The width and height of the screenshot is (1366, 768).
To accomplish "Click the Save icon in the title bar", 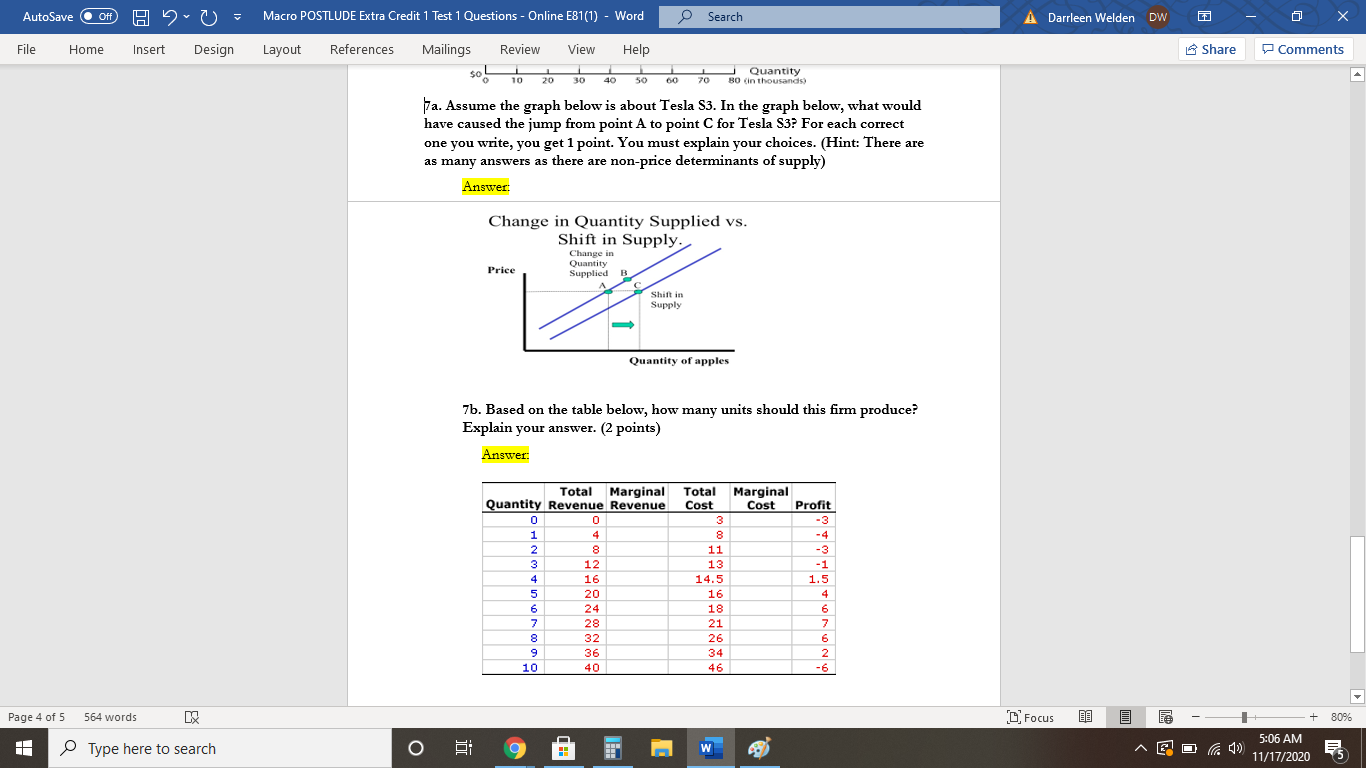I will (x=142, y=17).
